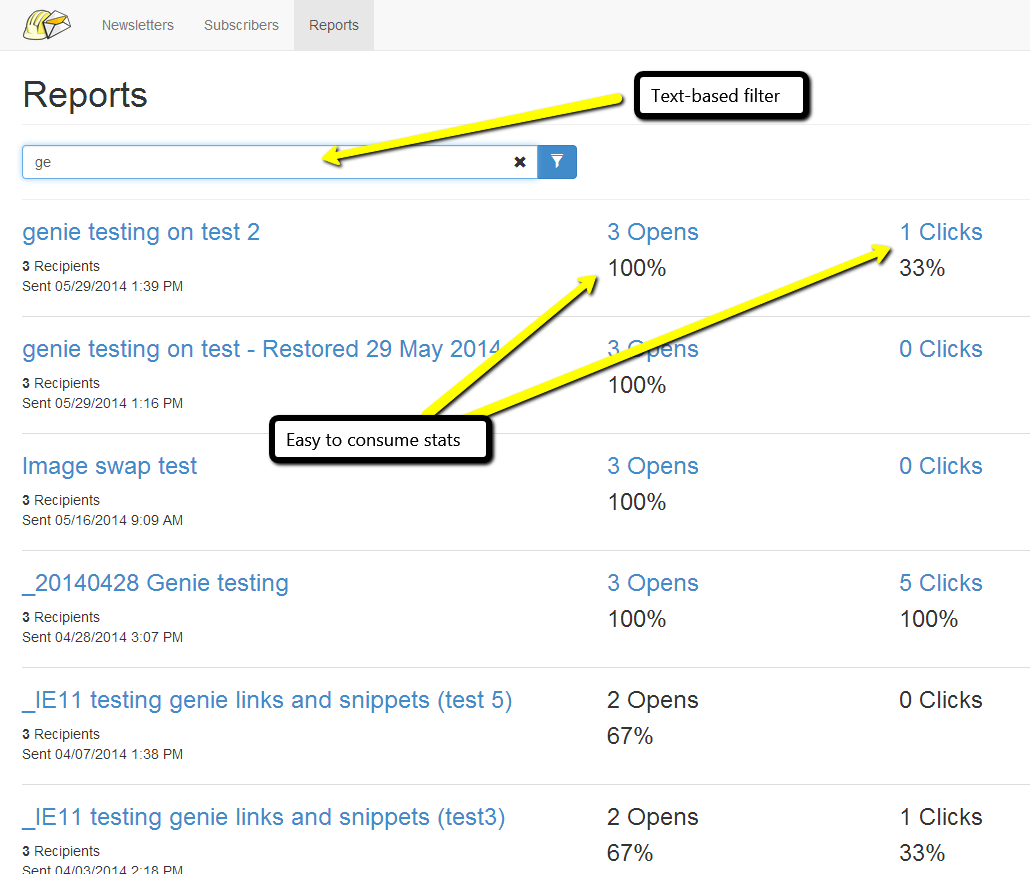View '0 Clicks' for the Restored report
Screen dimensions: 1030x874
click(x=941, y=349)
